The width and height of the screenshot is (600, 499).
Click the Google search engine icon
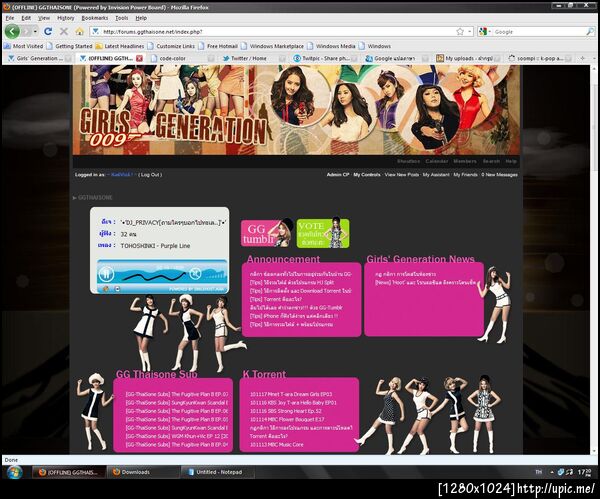pyautogui.click(x=483, y=32)
